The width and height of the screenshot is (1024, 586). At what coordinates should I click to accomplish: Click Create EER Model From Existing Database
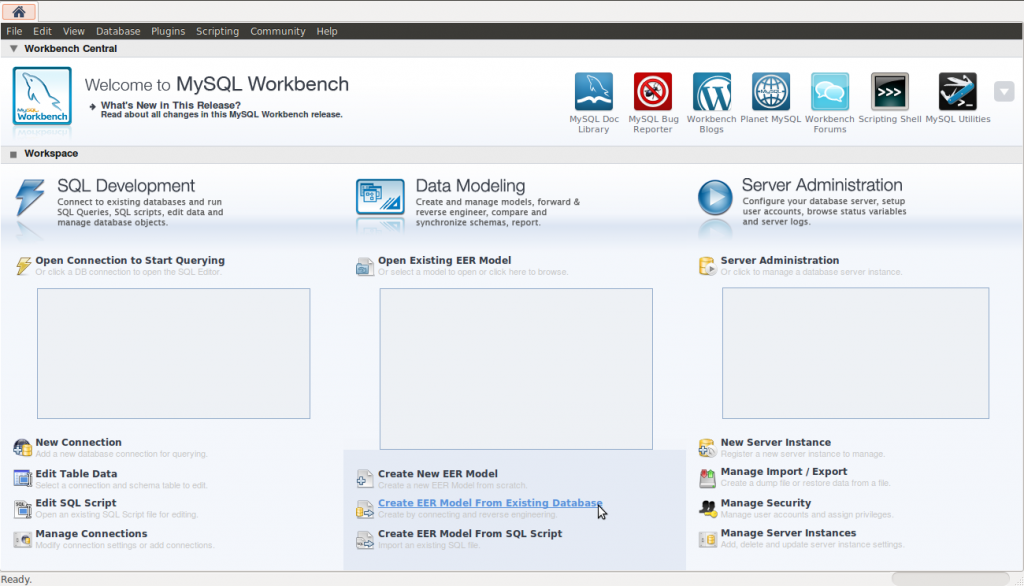click(489, 503)
